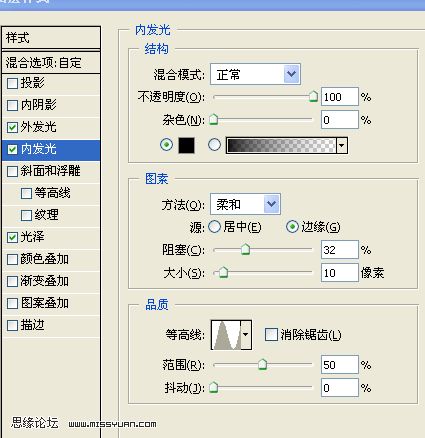Uncheck the 外发光 (Outer Glow) checkbox
Viewport: 425px width, 438px height.
pyautogui.click(x=12, y=127)
